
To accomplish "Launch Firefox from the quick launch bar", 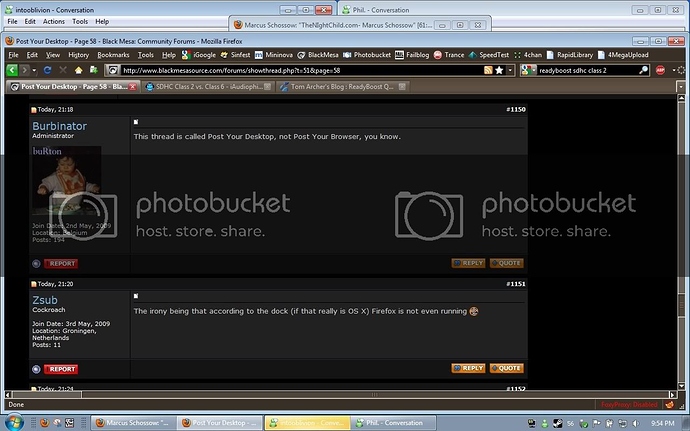I will pyautogui.click(x=44, y=423).
